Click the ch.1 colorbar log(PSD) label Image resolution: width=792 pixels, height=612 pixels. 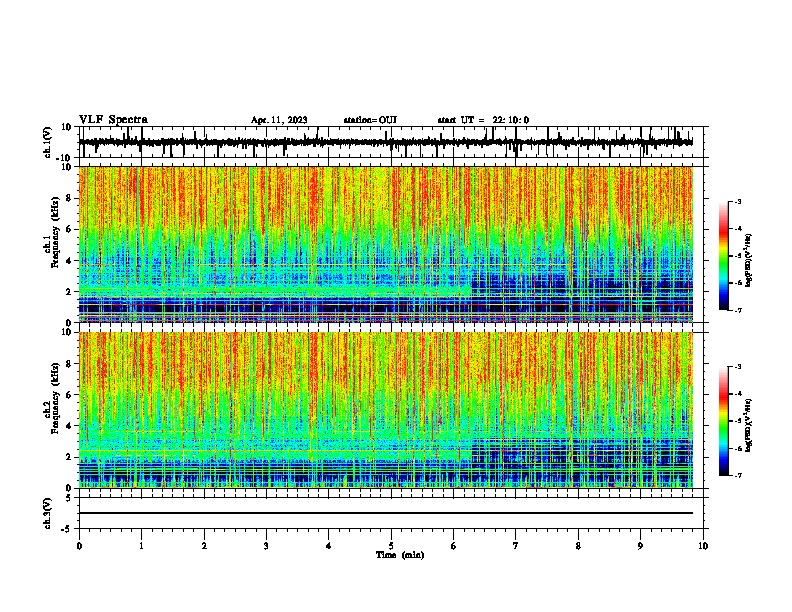click(749, 261)
